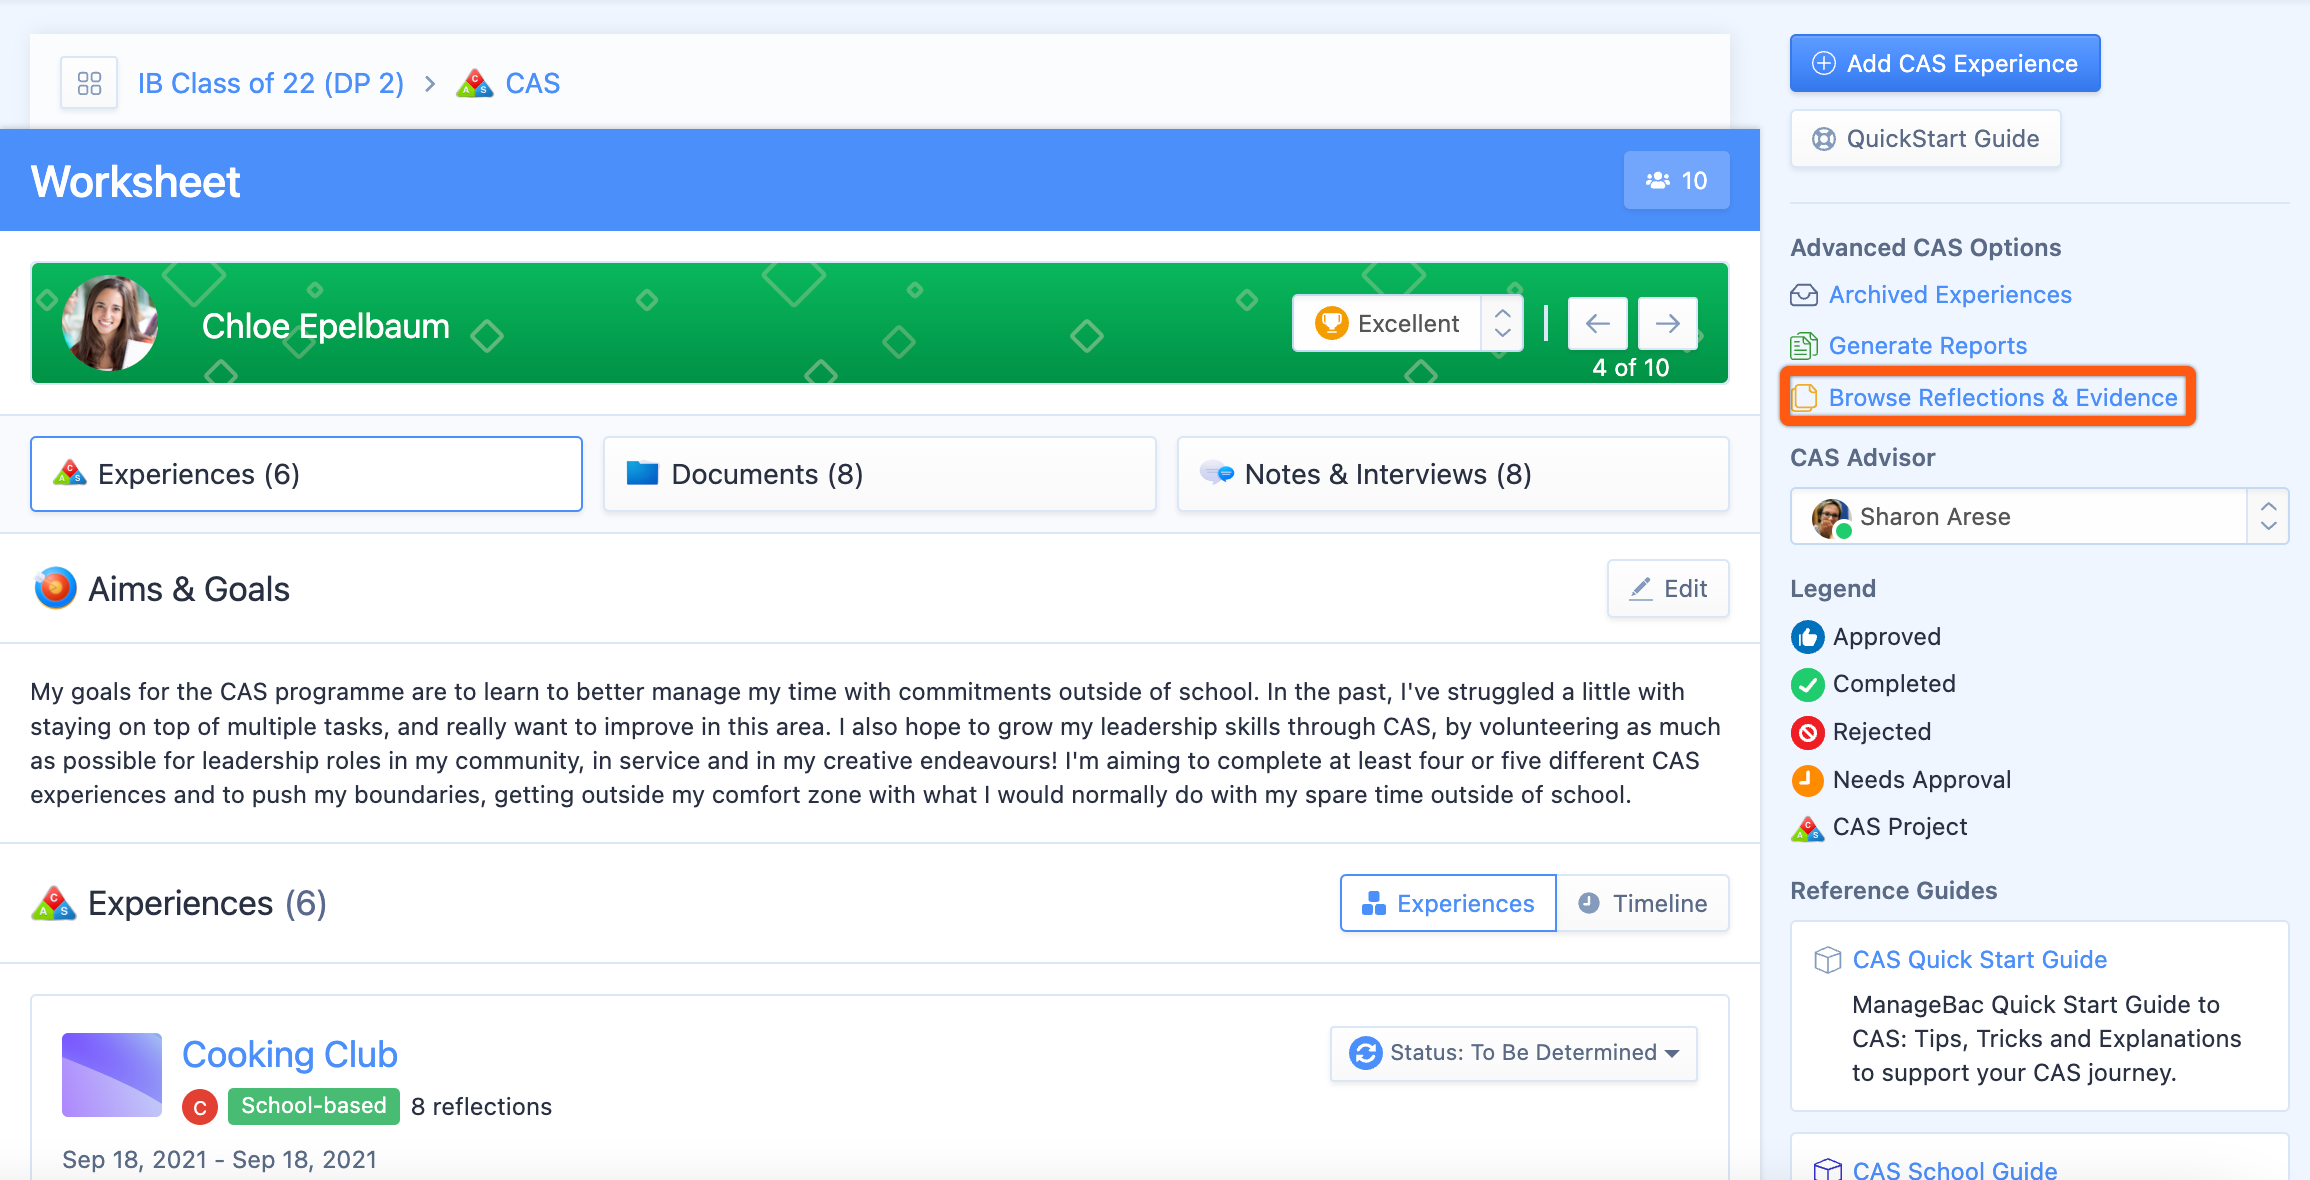The height and width of the screenshot is (1180, 2310).
Task: Open the Cooking Club experience
Action: [289, 1054]
